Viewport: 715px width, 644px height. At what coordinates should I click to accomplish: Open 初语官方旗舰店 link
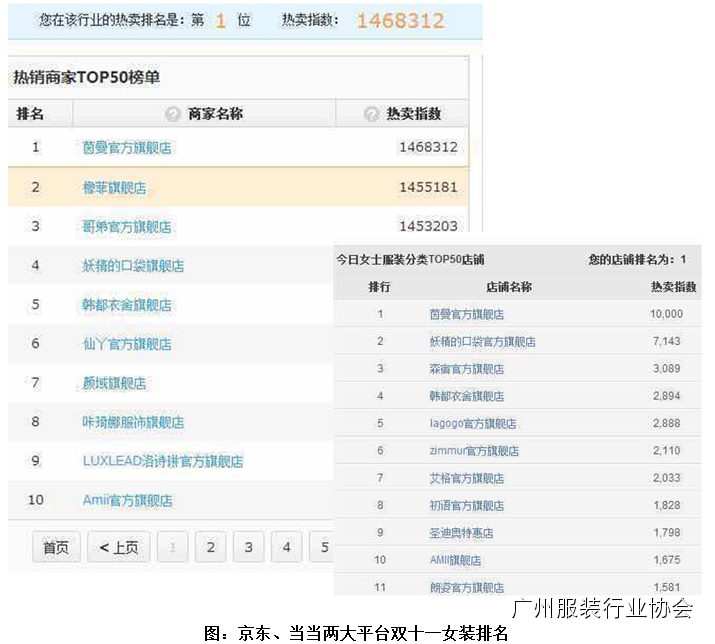pos(466,506)
